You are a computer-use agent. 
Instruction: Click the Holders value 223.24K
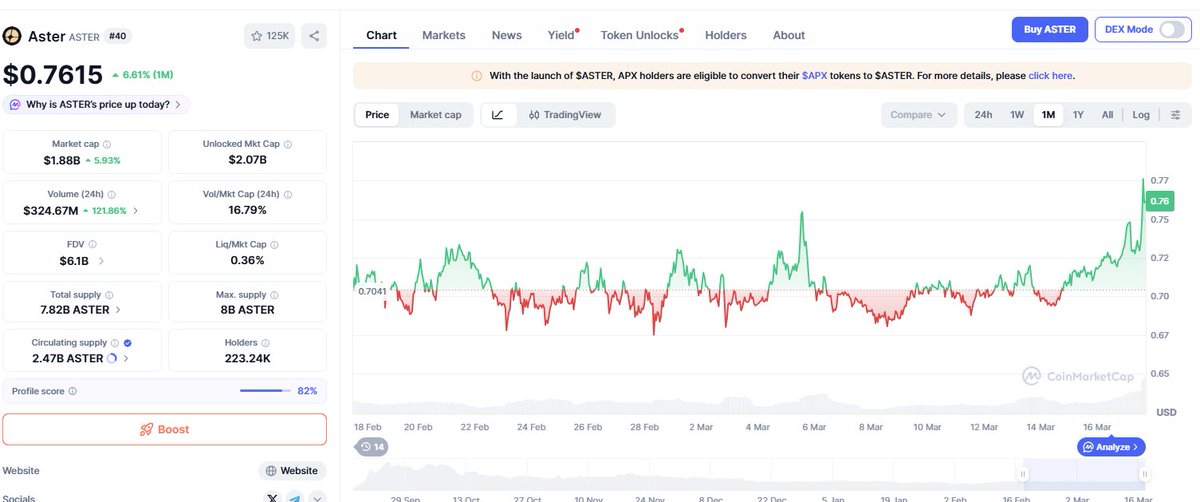(x=249, y=358)
